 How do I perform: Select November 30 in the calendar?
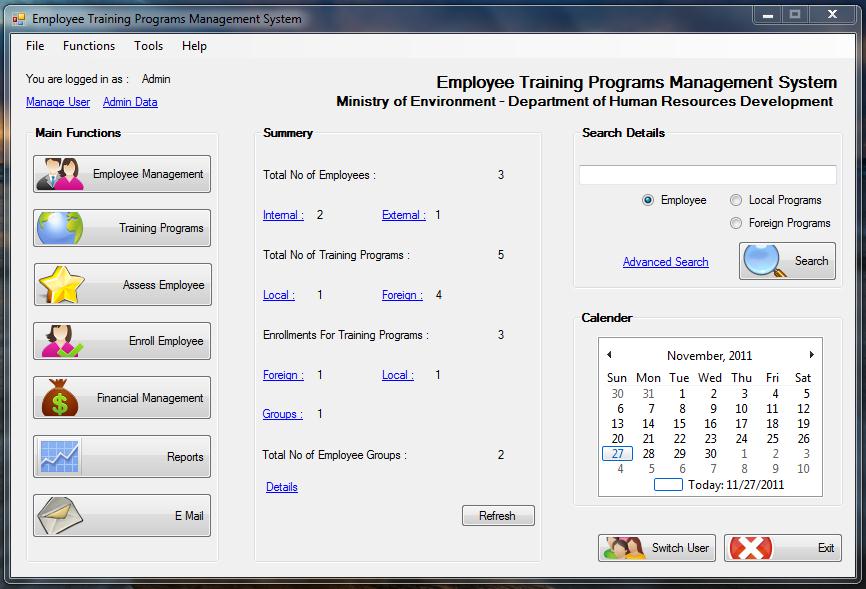click(x=710, y=454)
